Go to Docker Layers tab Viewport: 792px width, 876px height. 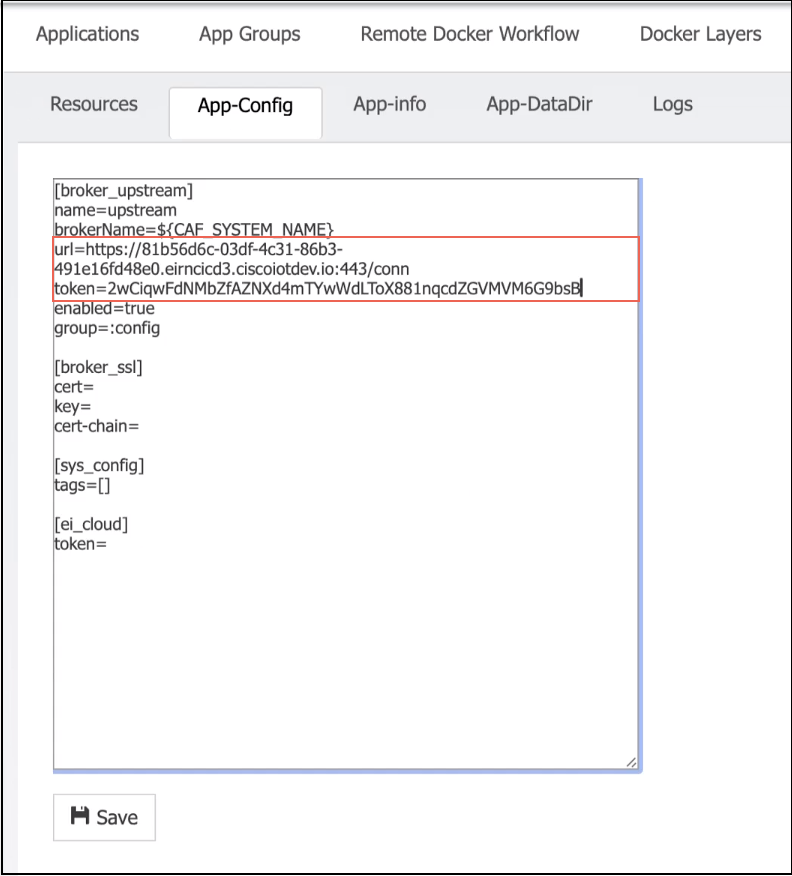[x=700, y=34]
